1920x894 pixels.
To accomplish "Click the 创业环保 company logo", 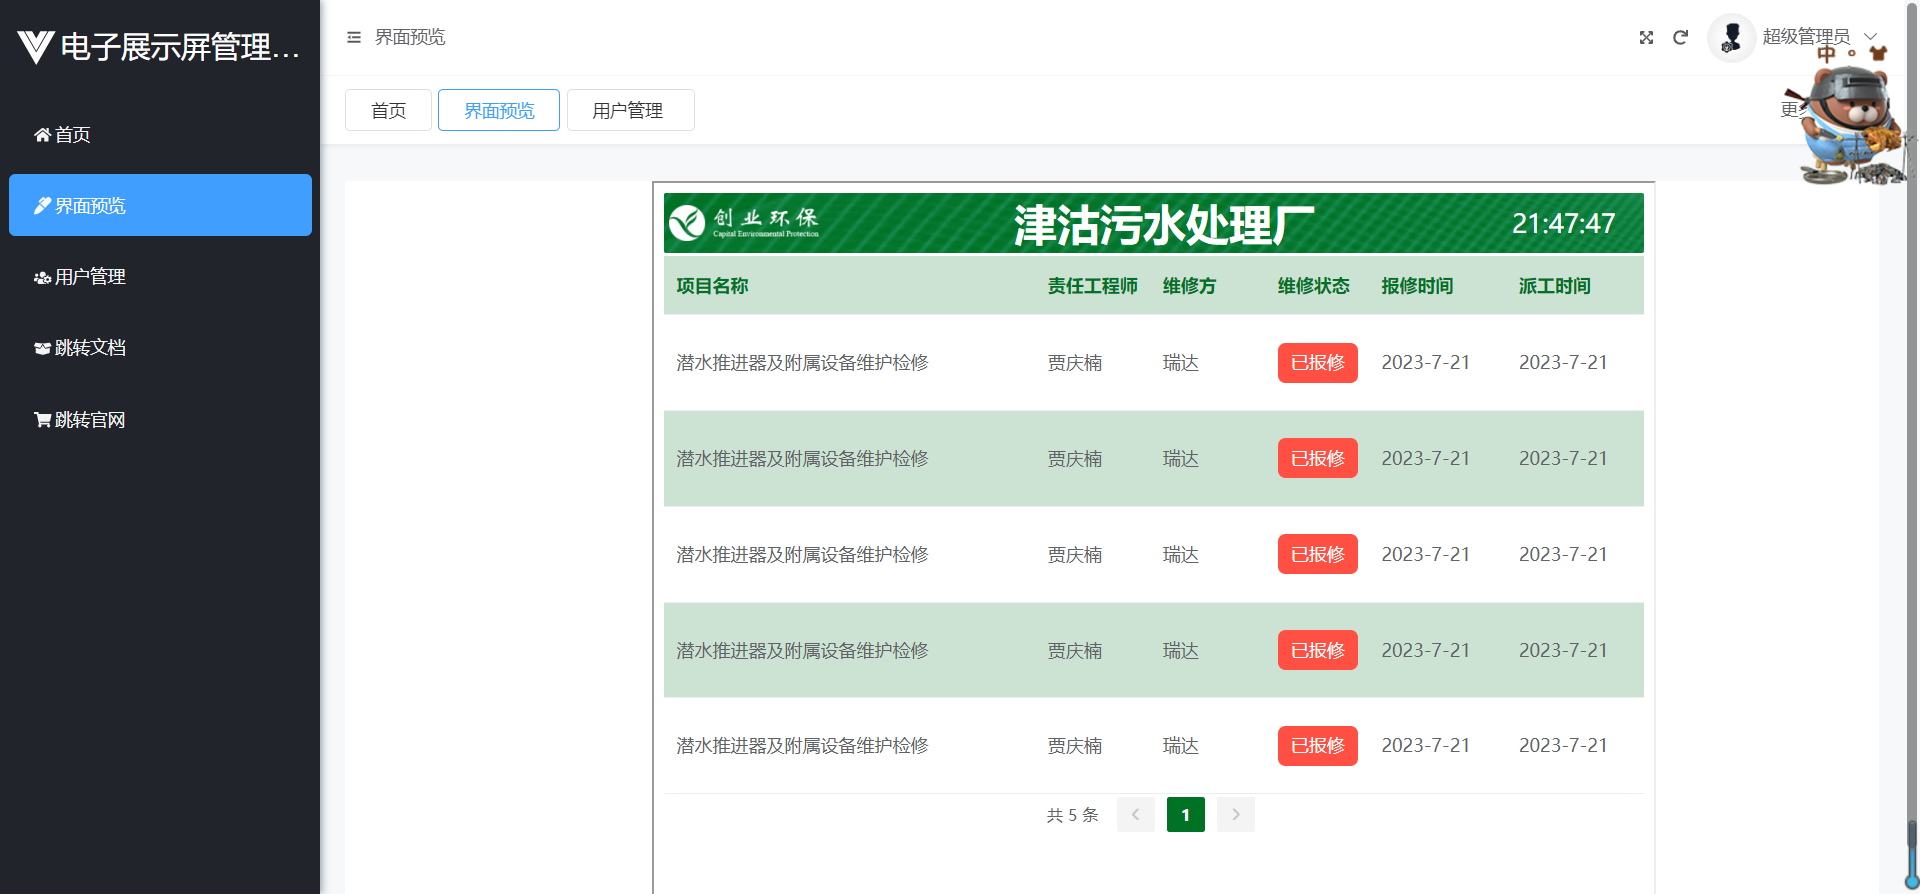I will click(745, 223).
